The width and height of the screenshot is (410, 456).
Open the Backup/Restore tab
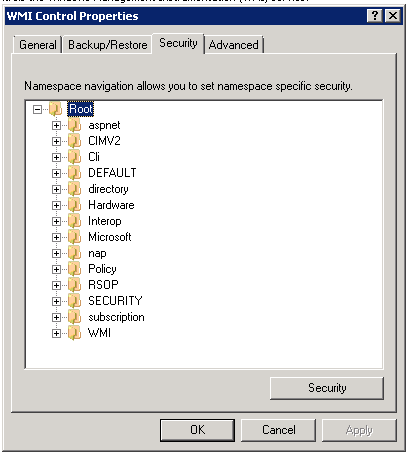pos(108,45)
